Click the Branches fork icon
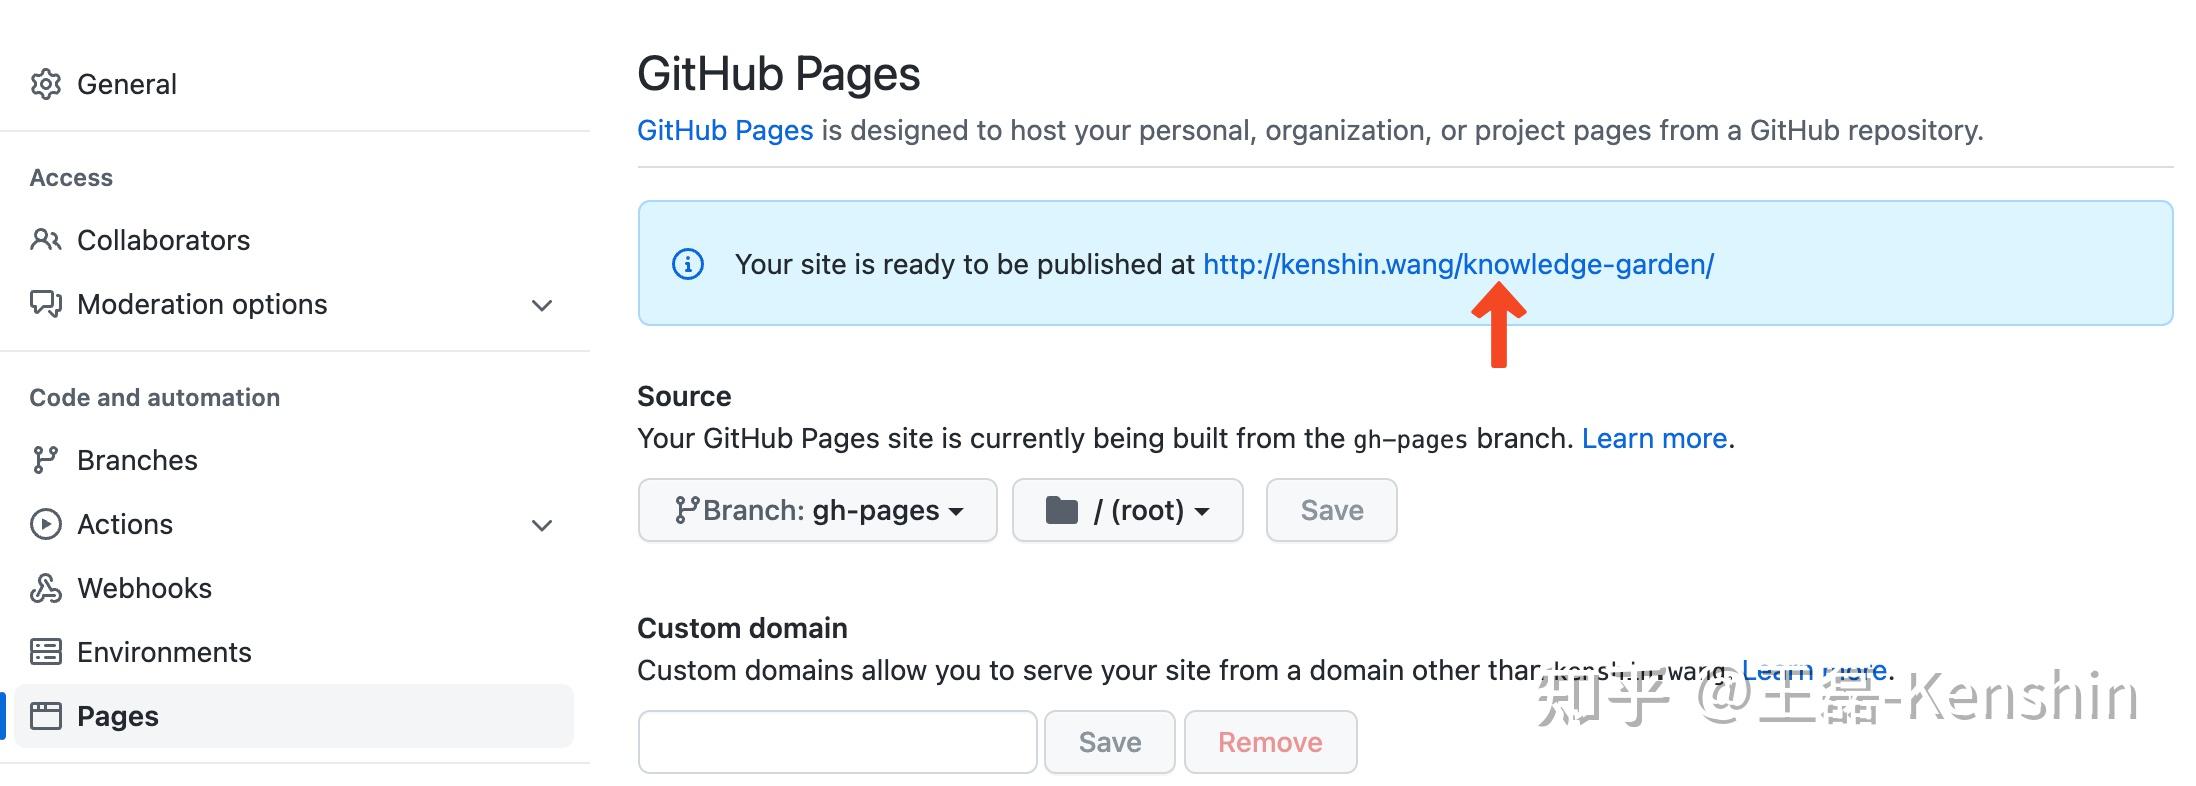Screen dimensions: 2196x786 46,460
